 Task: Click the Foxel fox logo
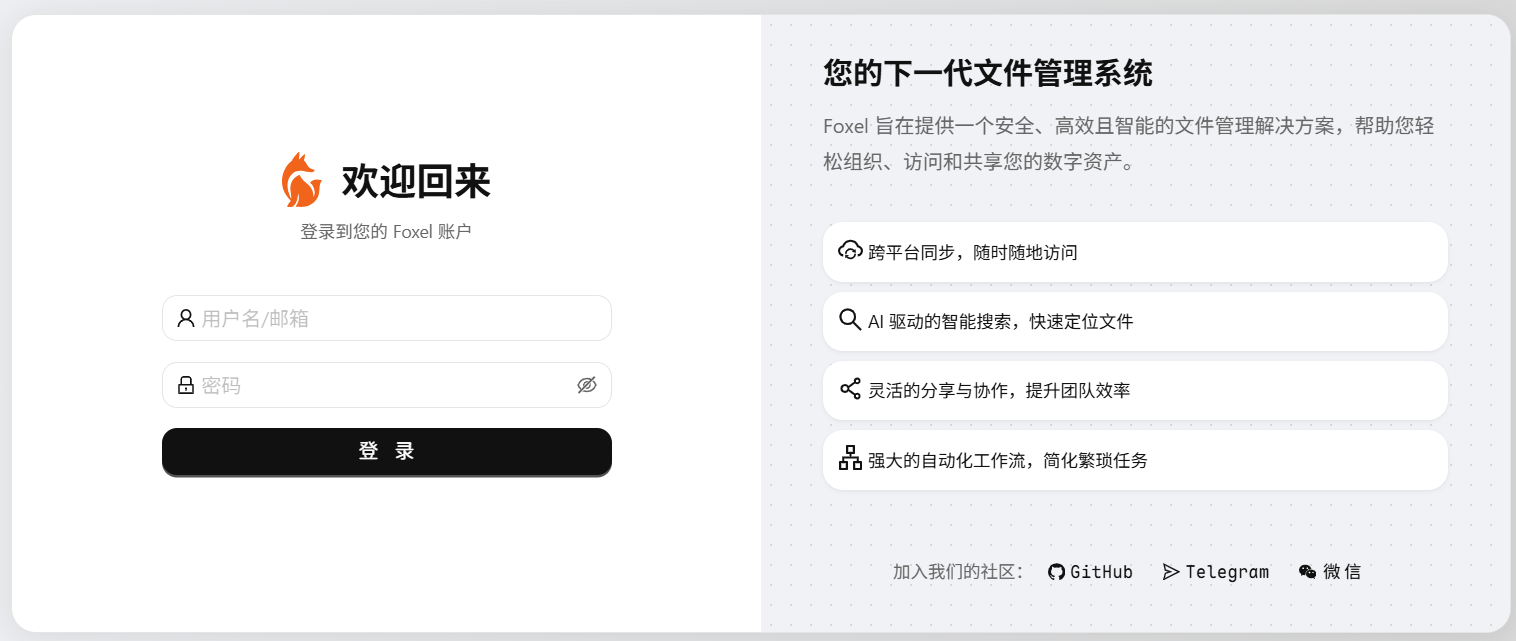tap(301, 181)
